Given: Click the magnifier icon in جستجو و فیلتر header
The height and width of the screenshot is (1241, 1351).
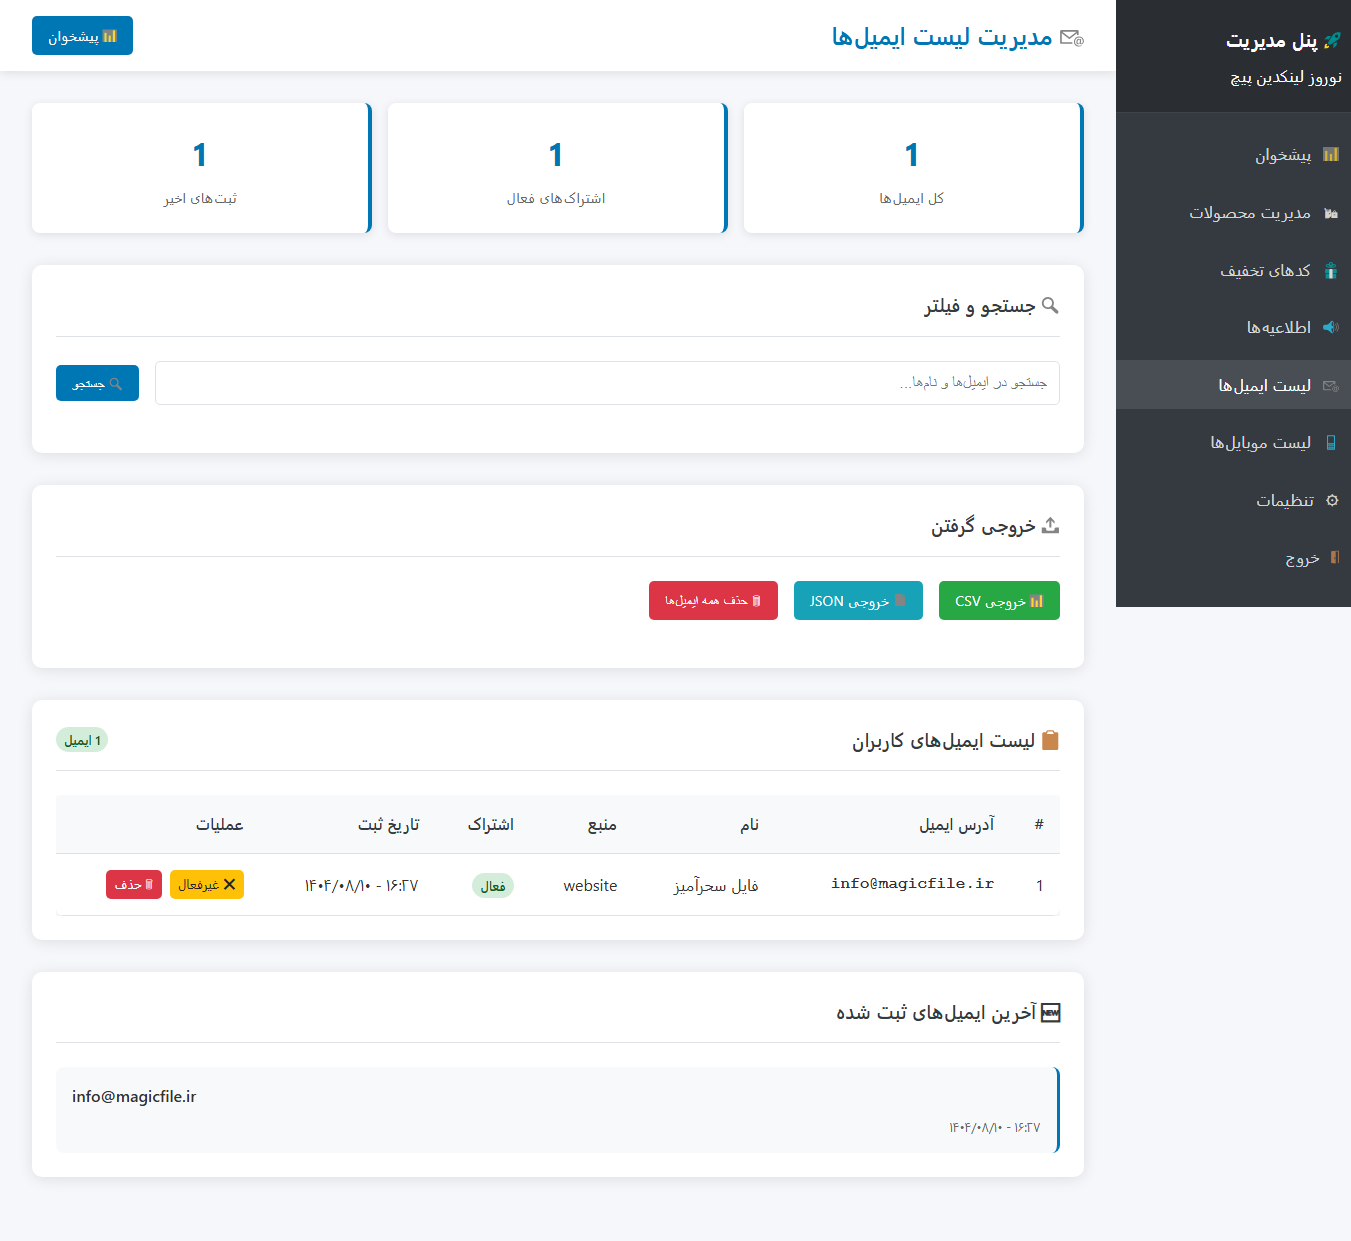Looking at the screenshot, I should [1049, 305].
